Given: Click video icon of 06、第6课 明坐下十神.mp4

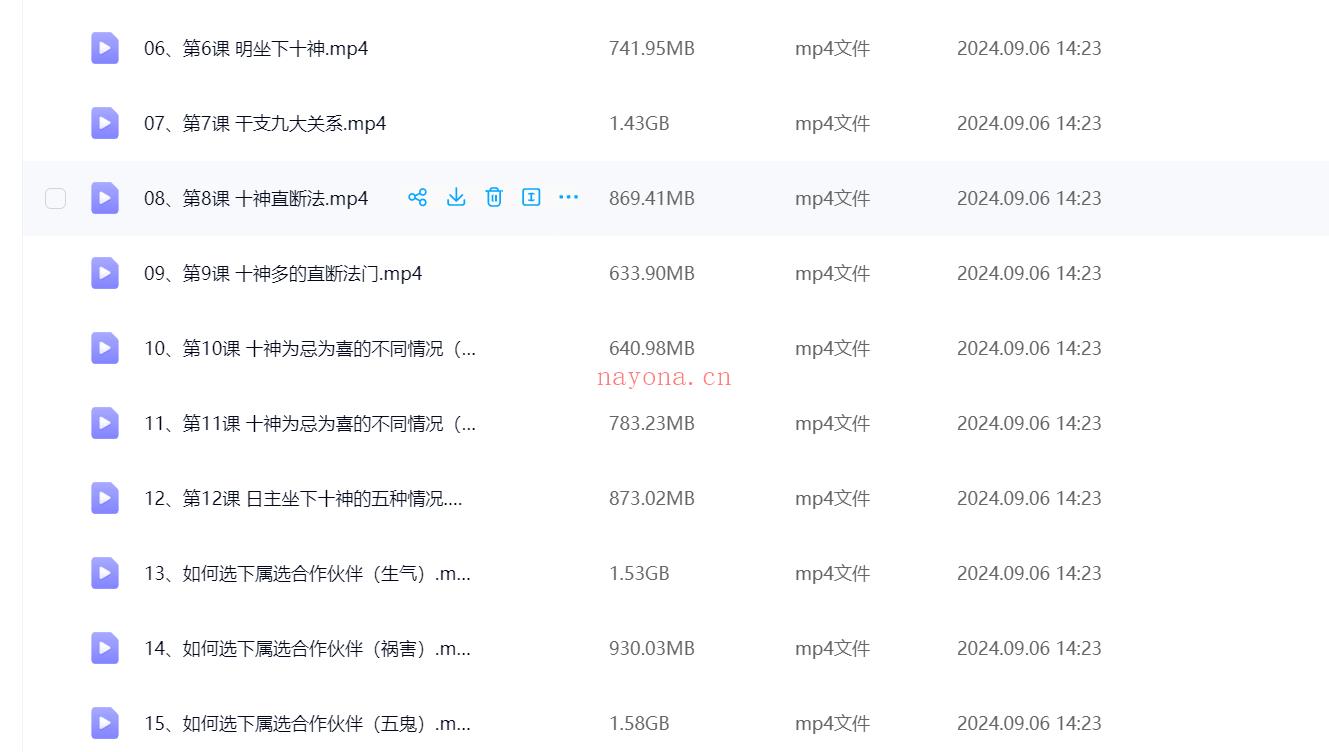Looking at the screenshot, I should [x=105, y=48].
